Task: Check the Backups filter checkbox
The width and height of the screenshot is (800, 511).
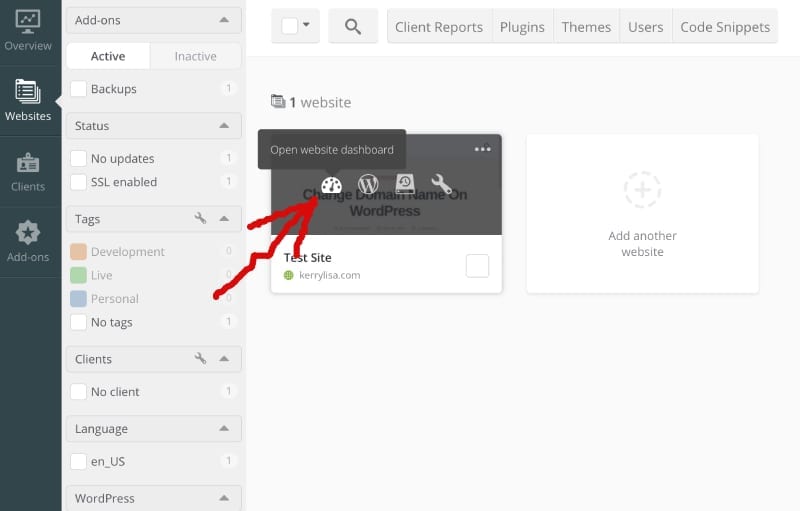Action: point(79,89)
